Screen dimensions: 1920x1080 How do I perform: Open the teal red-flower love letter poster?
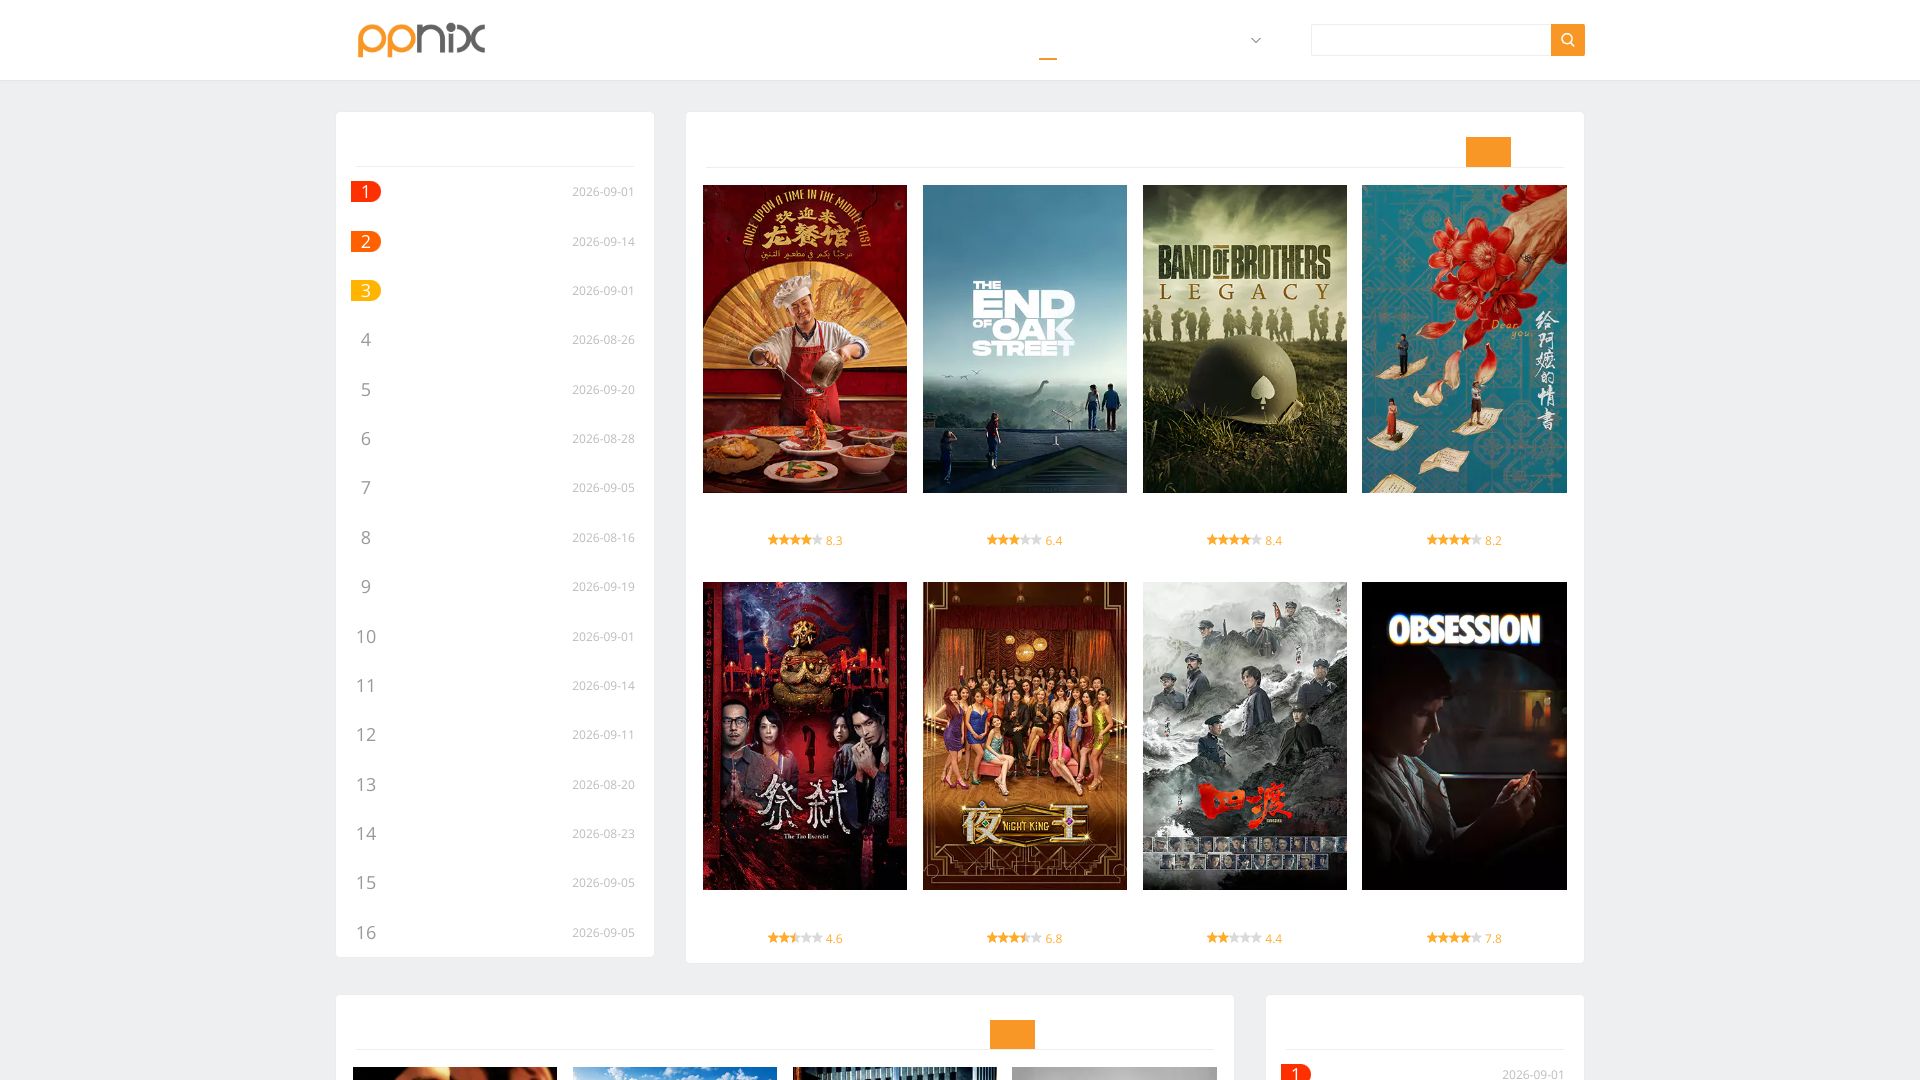click(x=1464, y=339)
